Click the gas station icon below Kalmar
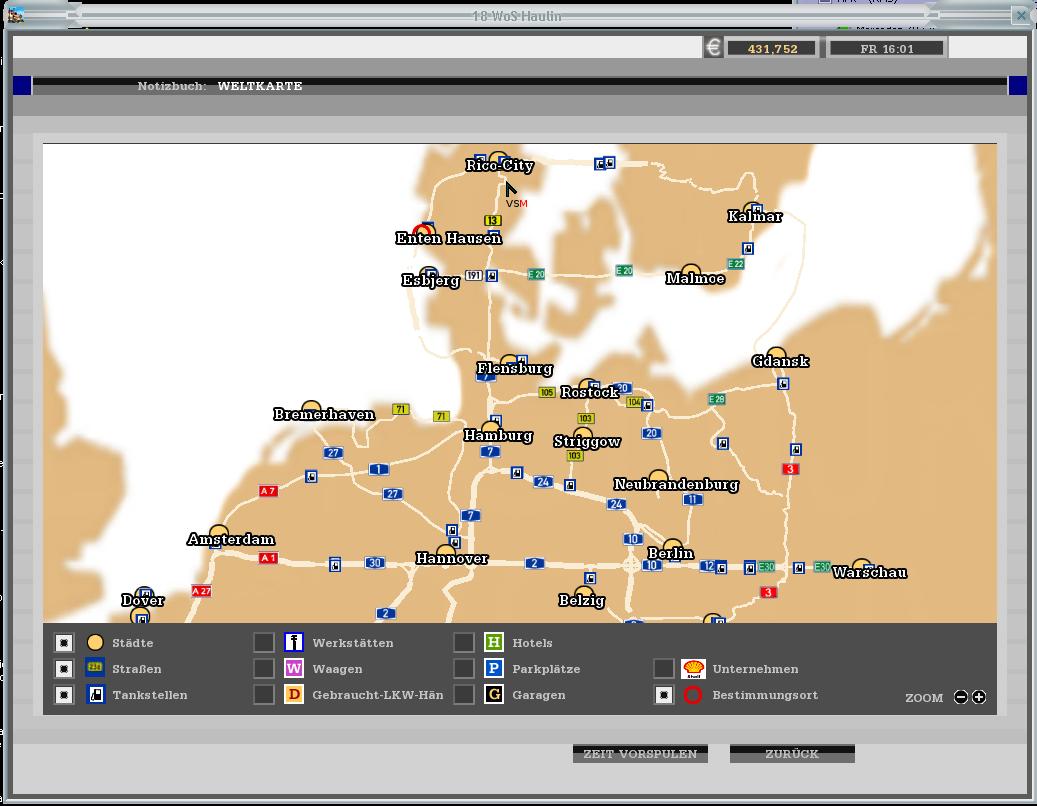This screenshot has width=1037, height=806. coord(748,248)
